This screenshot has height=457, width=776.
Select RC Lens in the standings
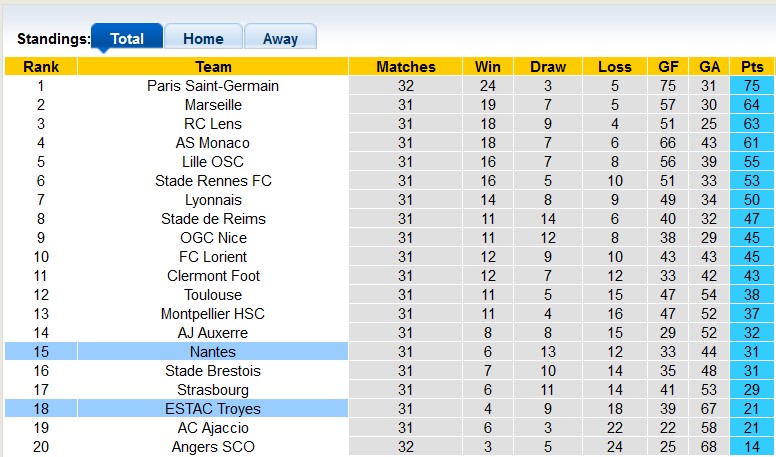tap(213, 124)
